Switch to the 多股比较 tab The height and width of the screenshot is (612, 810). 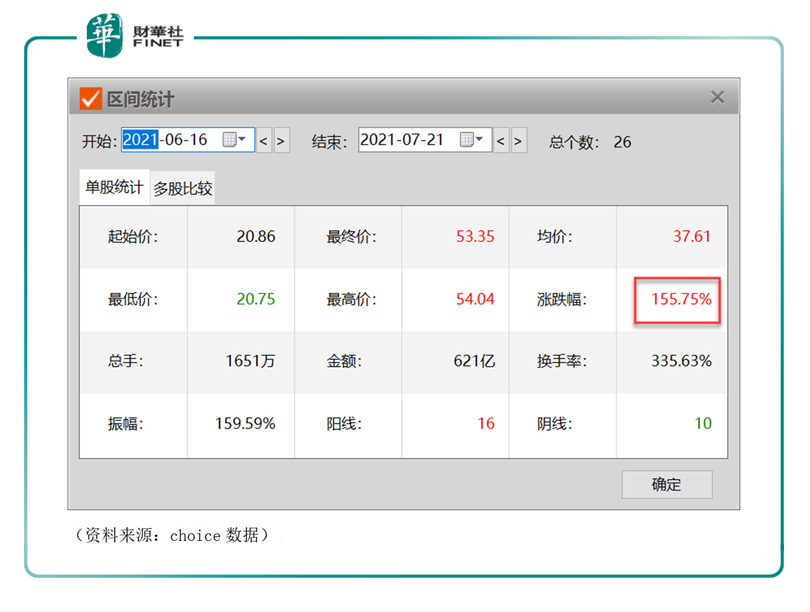click(183, 188)
